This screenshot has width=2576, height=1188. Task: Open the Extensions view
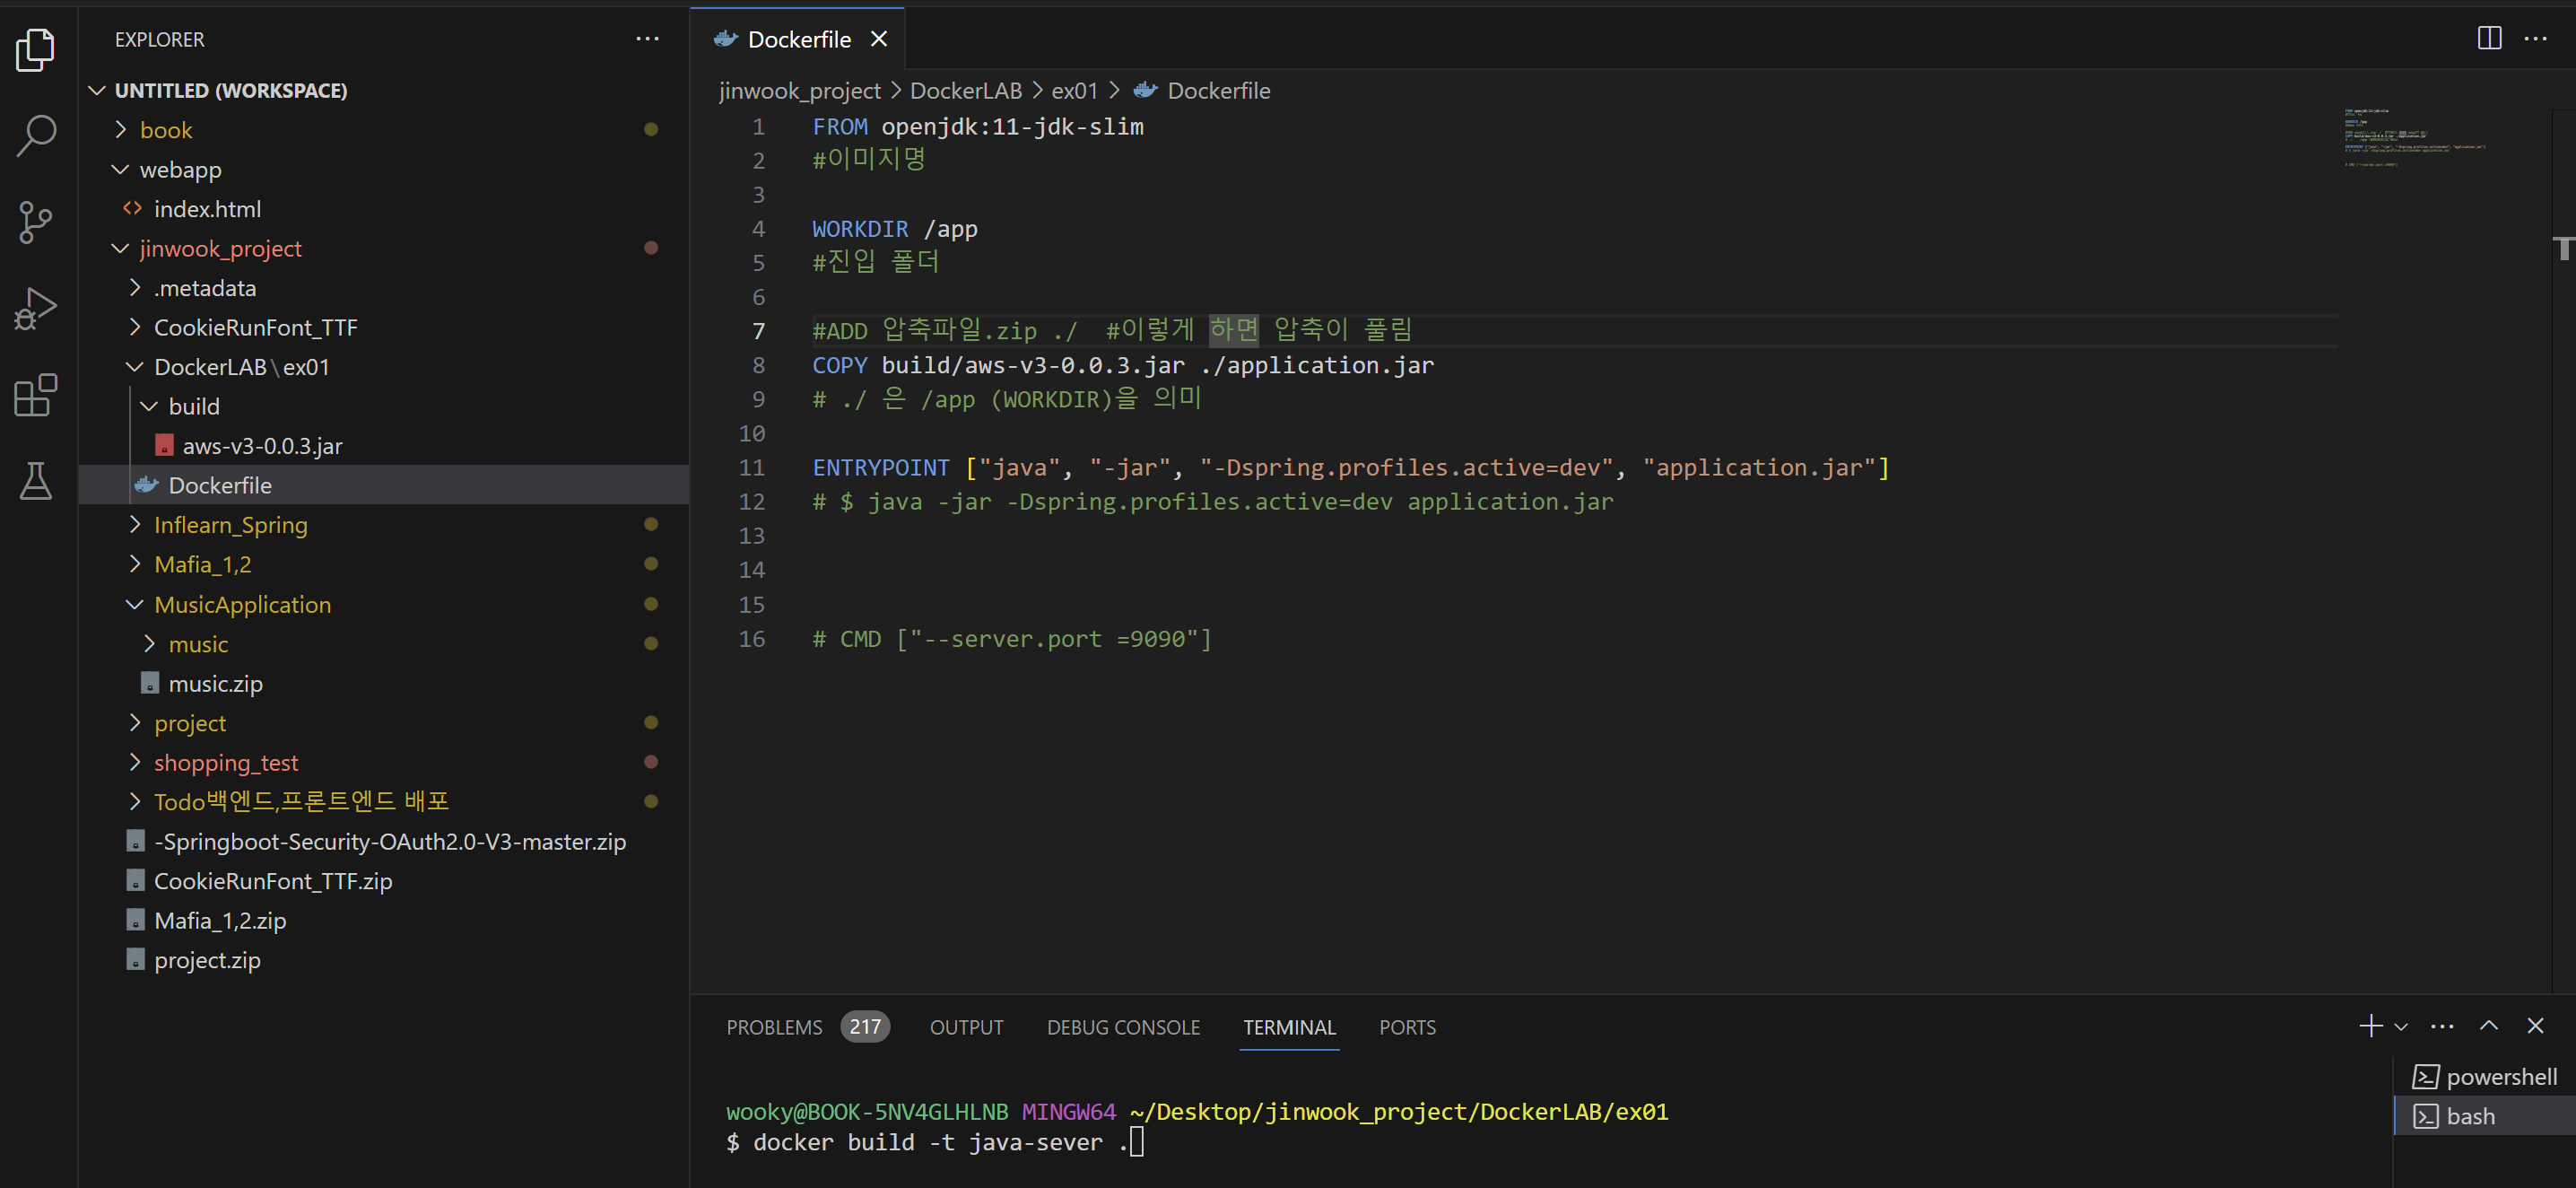pos(36,395)
